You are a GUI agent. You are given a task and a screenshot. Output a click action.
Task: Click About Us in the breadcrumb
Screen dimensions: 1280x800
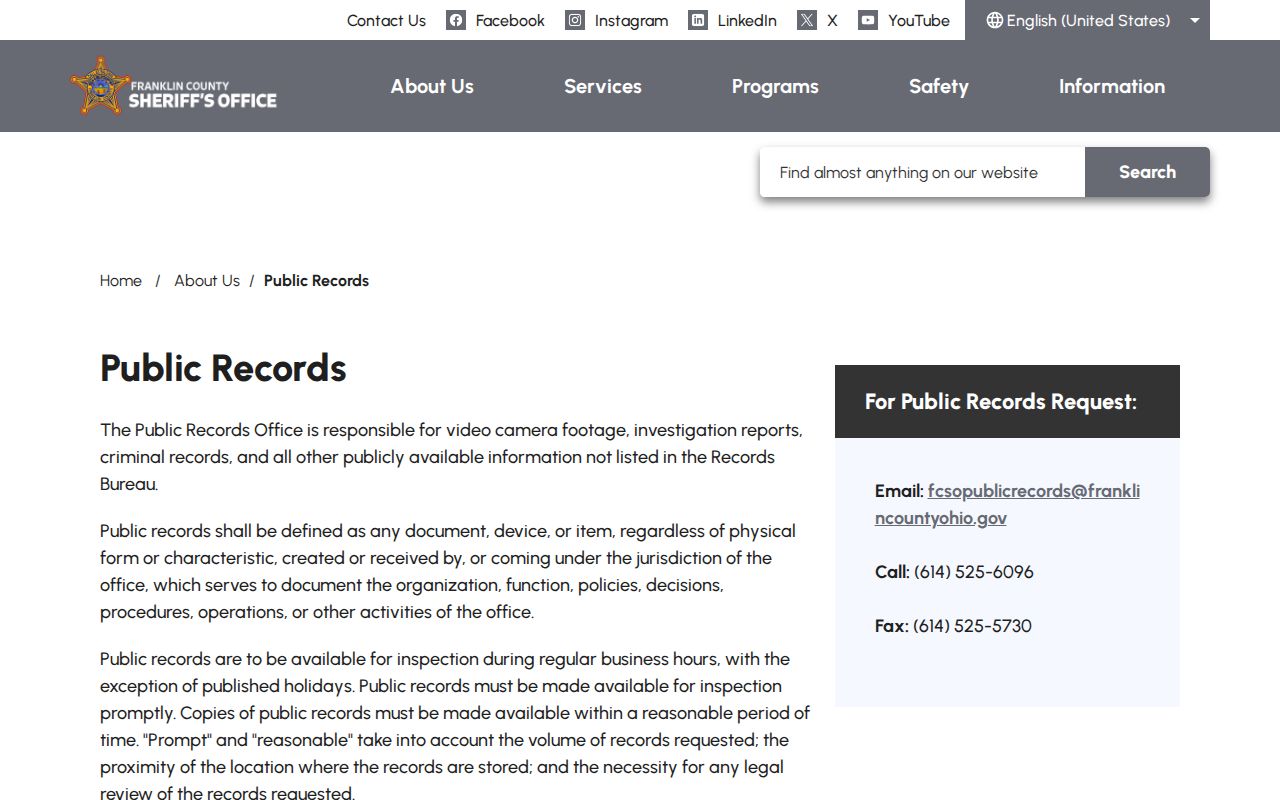pyautogui.click(x=207, y=281)
